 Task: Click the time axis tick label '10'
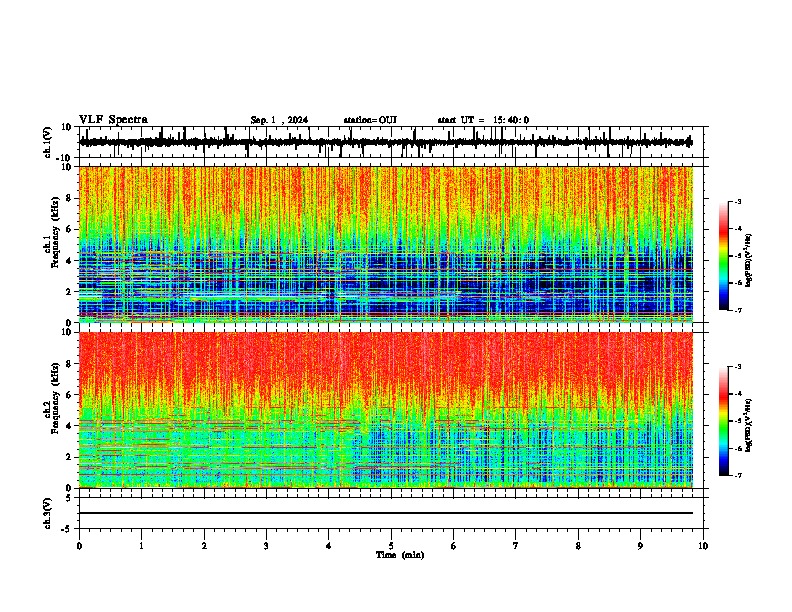703,546
